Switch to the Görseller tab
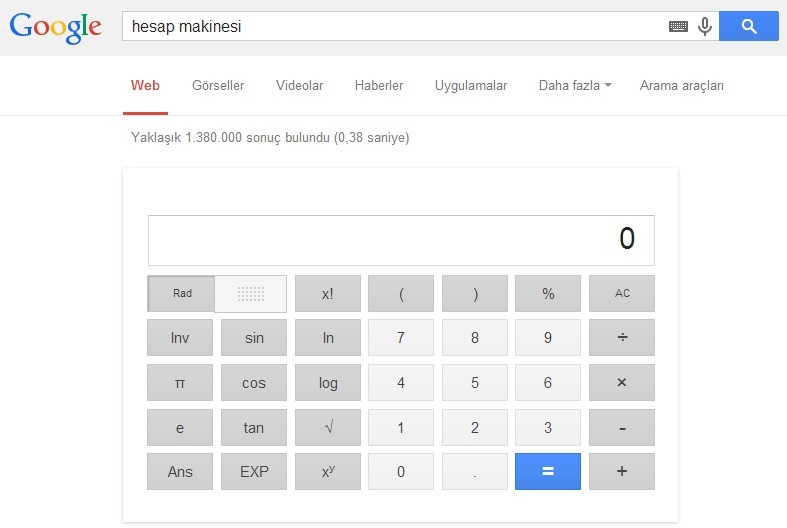This screenshot has width=787, height=528. 218,85
